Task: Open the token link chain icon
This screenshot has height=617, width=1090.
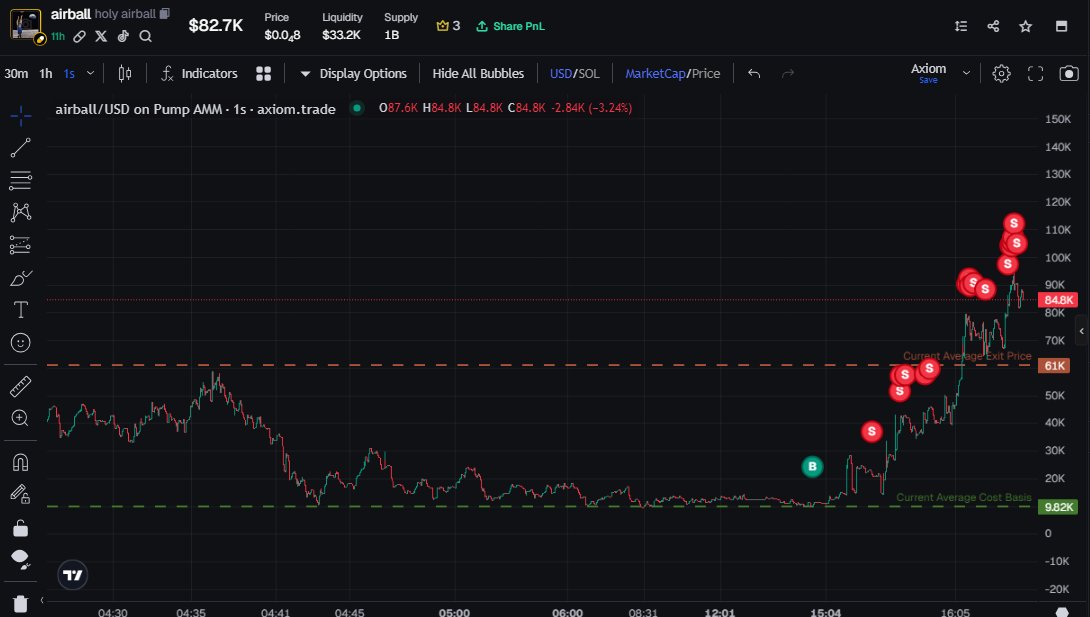Action: [80, 36]
